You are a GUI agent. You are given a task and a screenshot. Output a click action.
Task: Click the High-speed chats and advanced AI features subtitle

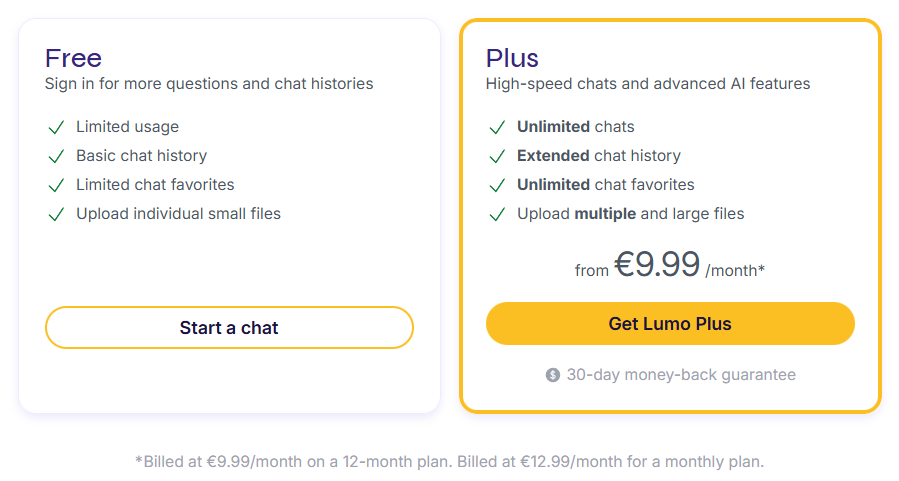pyautogui.click(x=648, y=84)
